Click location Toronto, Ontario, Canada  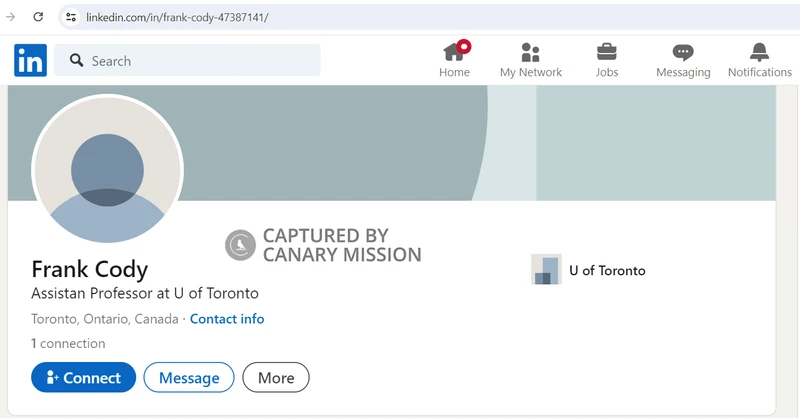click(105, 319)
